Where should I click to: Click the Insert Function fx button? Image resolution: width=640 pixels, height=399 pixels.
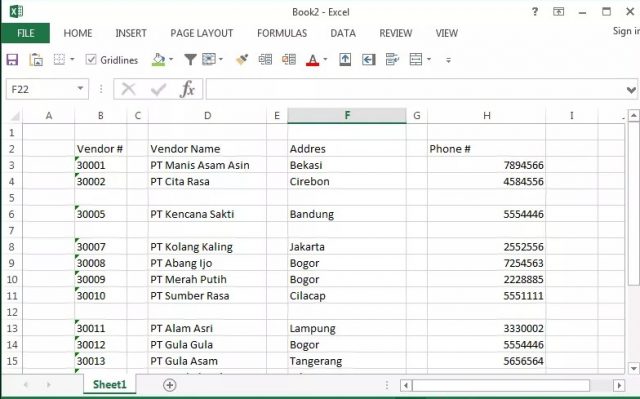(187, 89)
